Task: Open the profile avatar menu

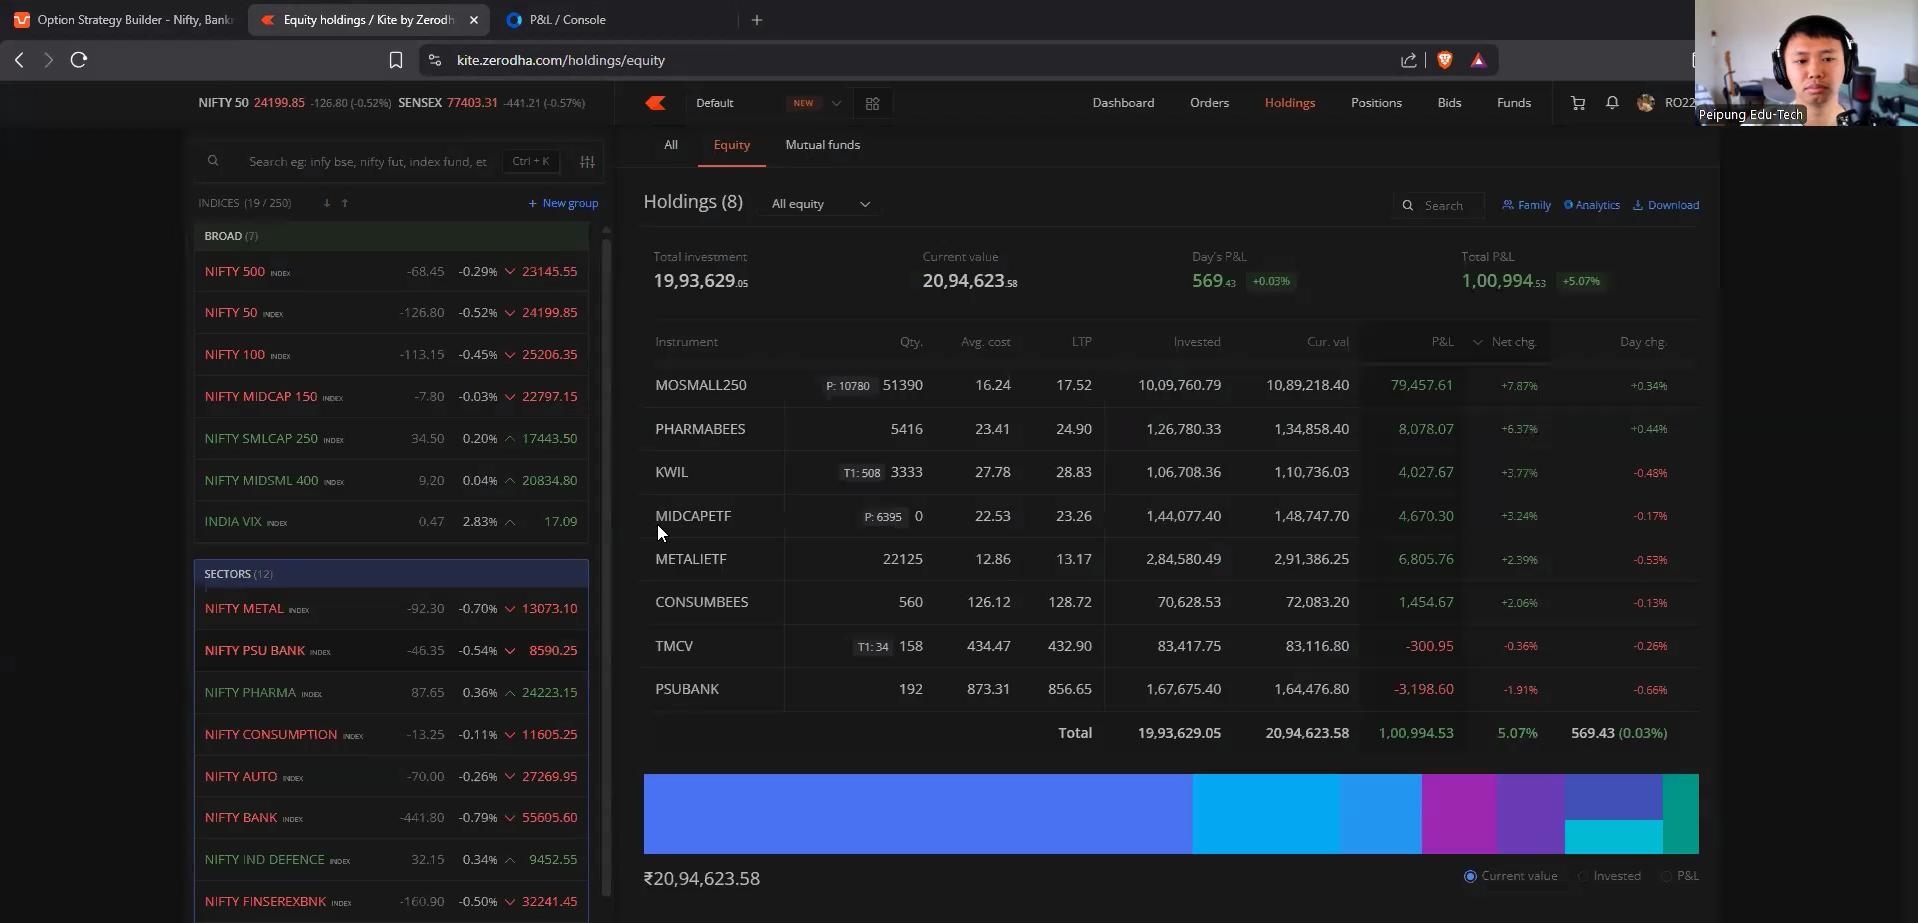Action: point(1645,103)
